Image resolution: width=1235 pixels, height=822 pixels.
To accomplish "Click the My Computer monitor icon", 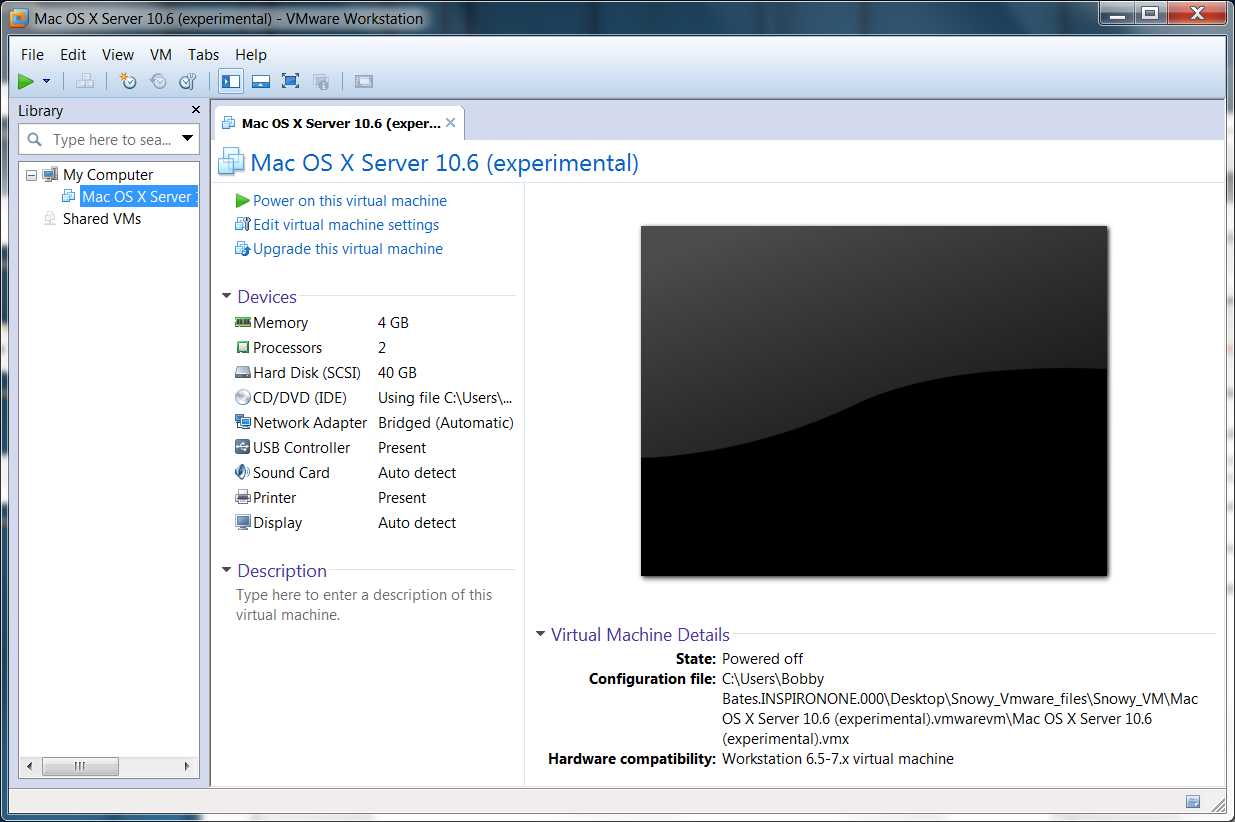I will pyautogui.click(x=50, y=175).
